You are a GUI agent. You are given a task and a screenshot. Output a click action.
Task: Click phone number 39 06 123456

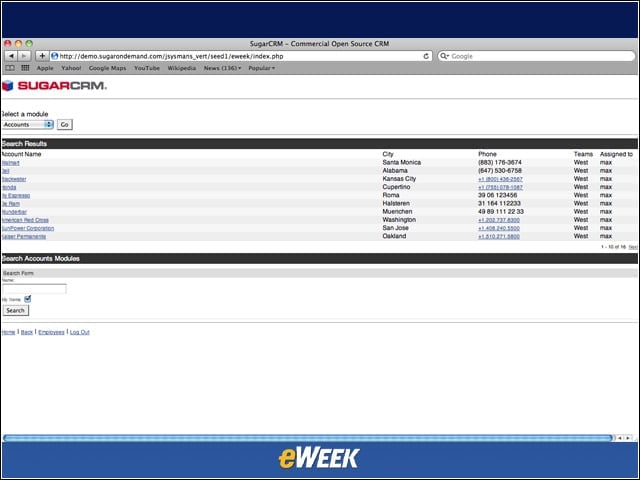497,195
